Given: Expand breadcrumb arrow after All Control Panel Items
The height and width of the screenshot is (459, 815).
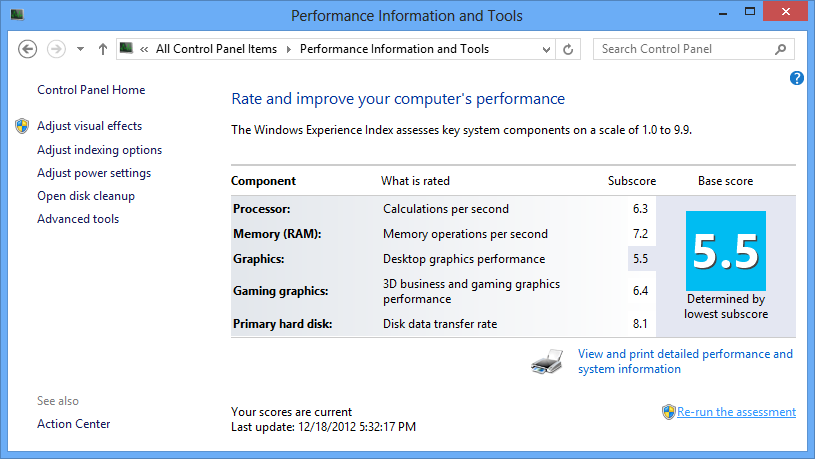Looking at the screenshot, I should coord(288,49).
